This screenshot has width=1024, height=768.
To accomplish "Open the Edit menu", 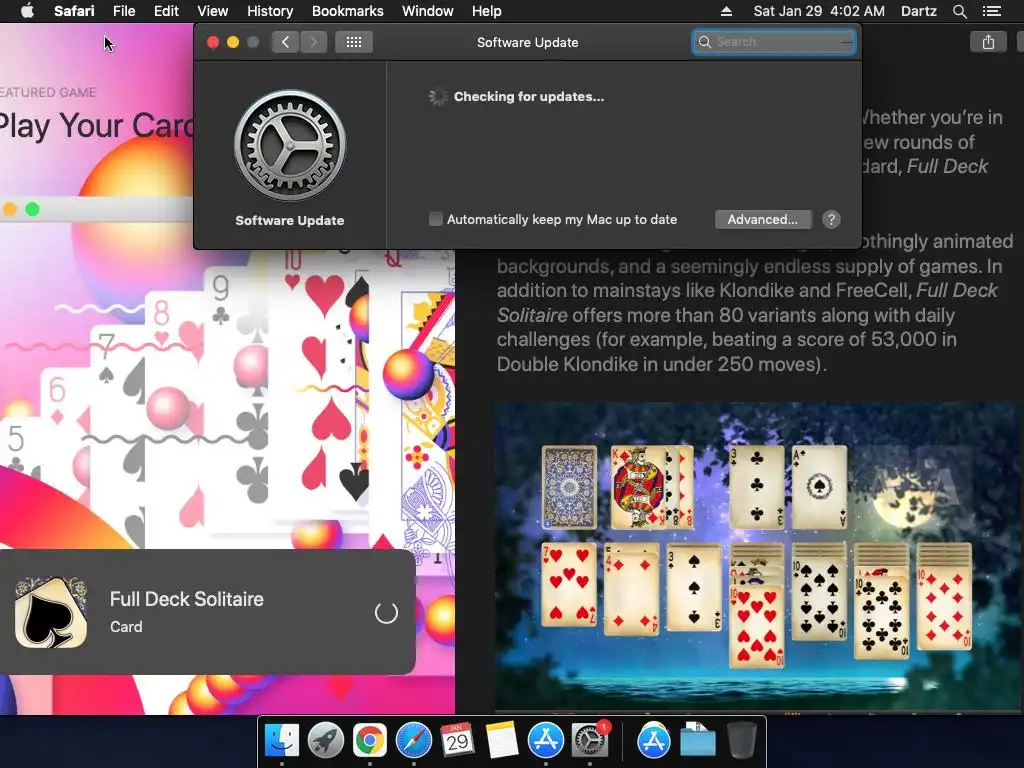I will point(166,11).
